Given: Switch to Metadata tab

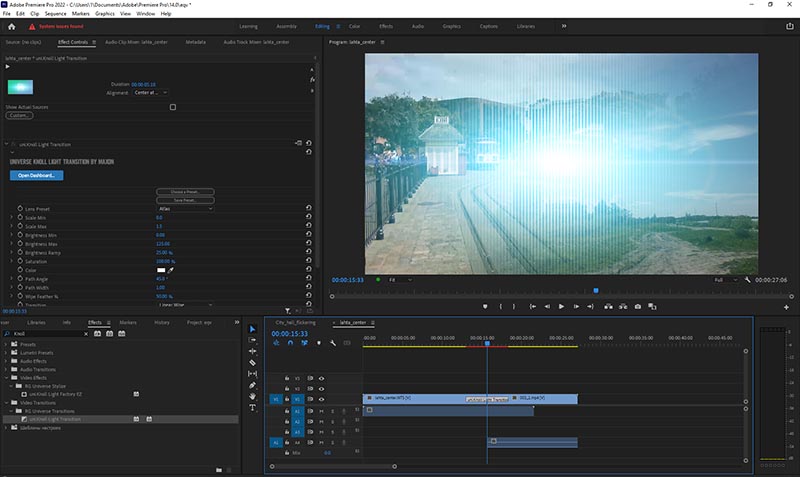Looking at the screenshot, I should [195, 42].
